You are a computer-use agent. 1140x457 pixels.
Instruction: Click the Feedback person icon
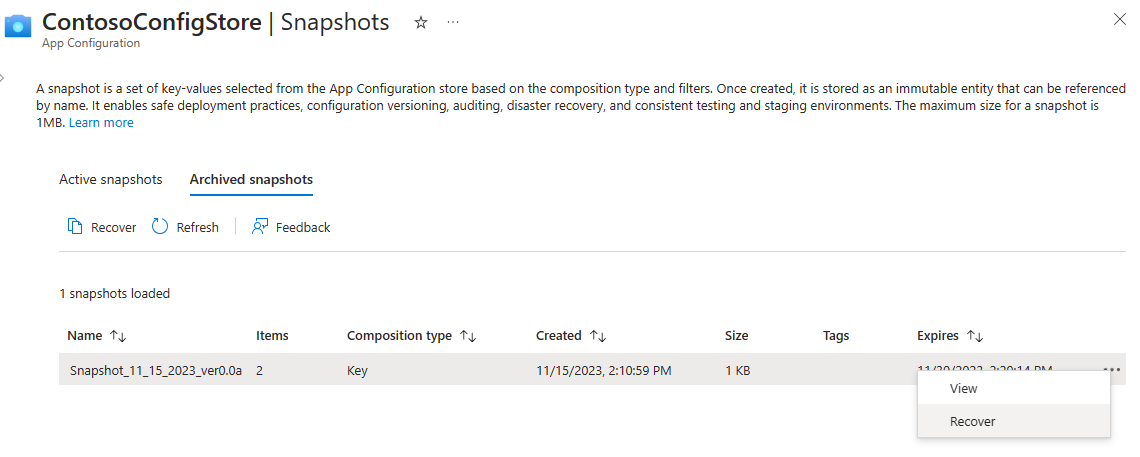[260, 227]
